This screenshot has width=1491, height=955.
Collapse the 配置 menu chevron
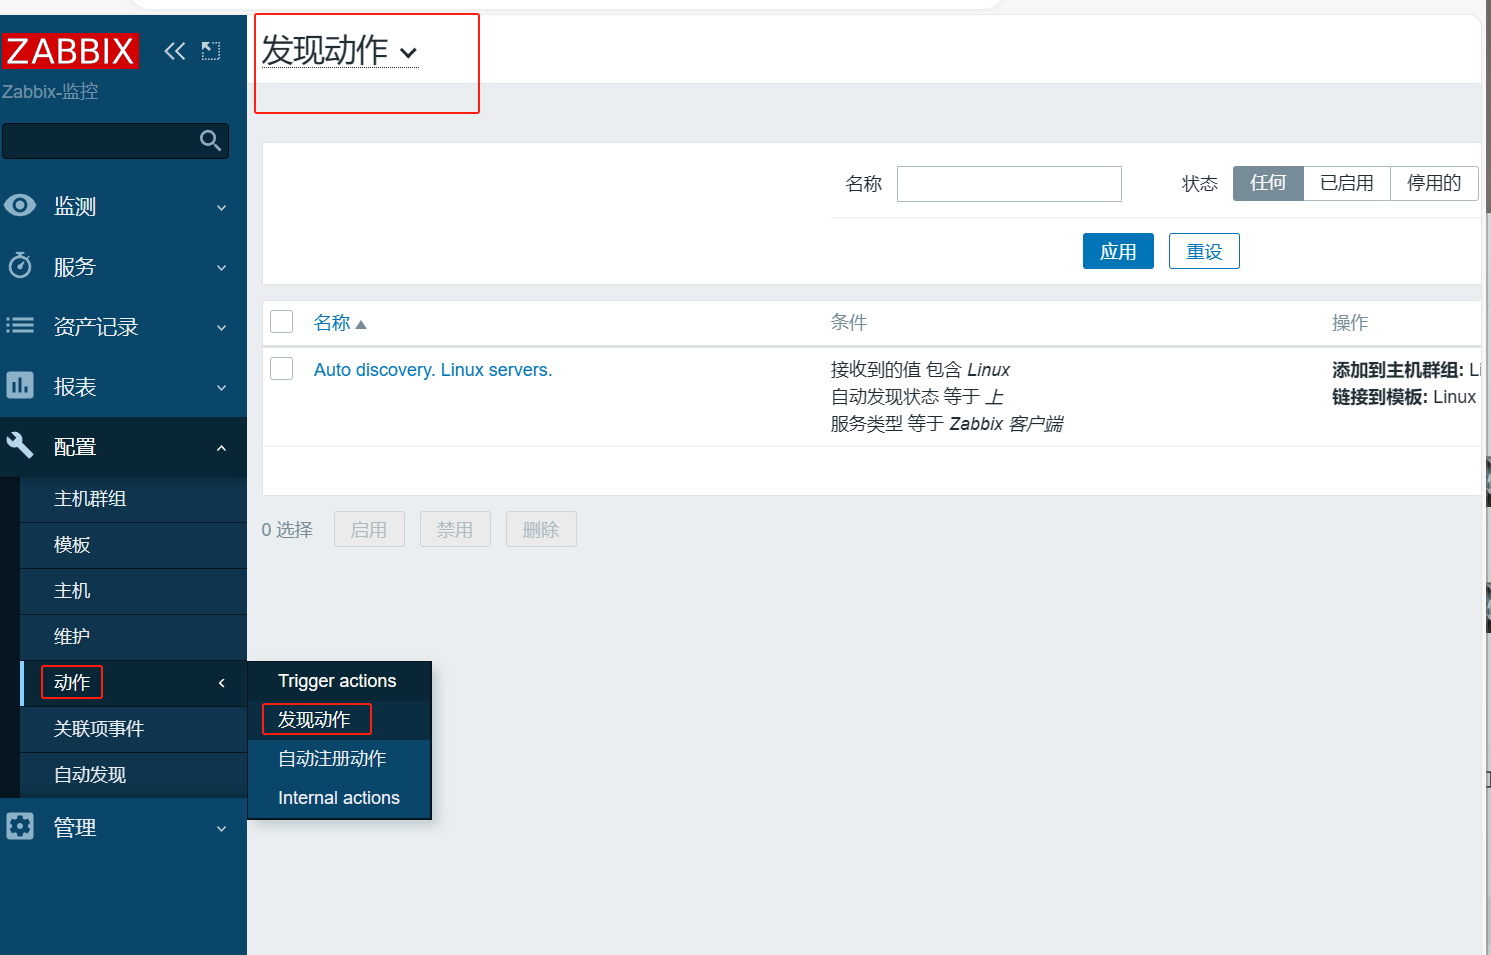[221, 448]
